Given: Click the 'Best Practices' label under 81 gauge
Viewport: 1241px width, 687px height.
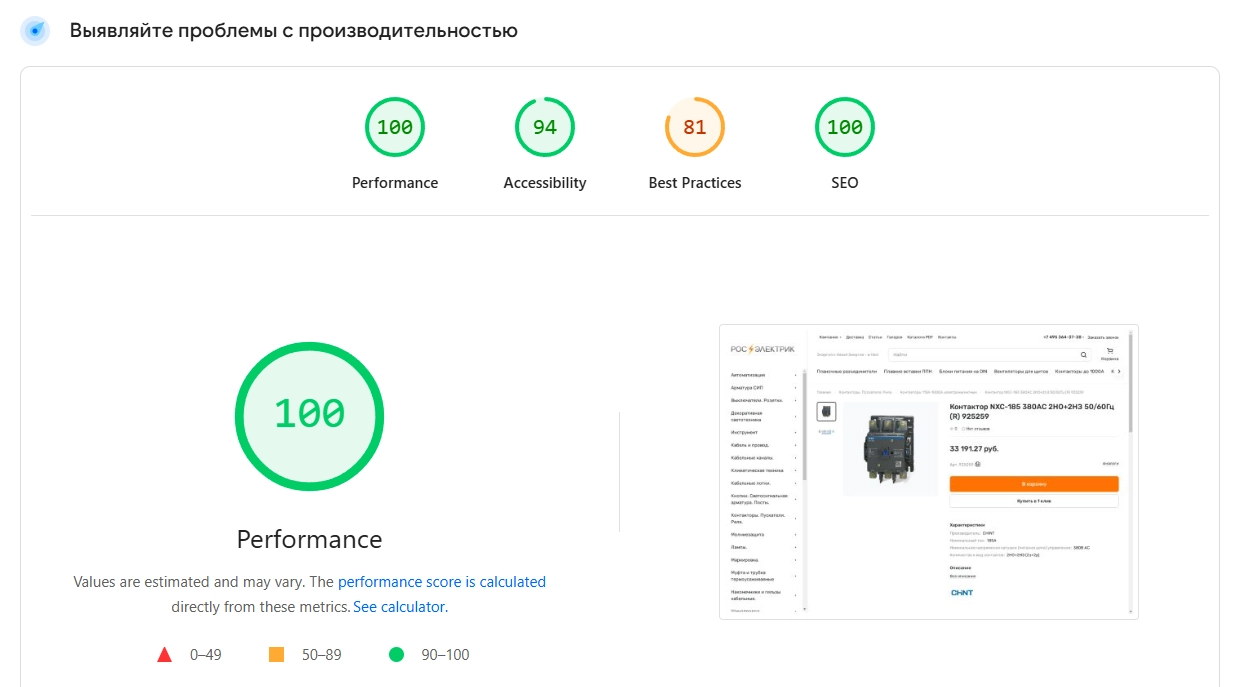Looking at the screenshot, I should [695, 183].
